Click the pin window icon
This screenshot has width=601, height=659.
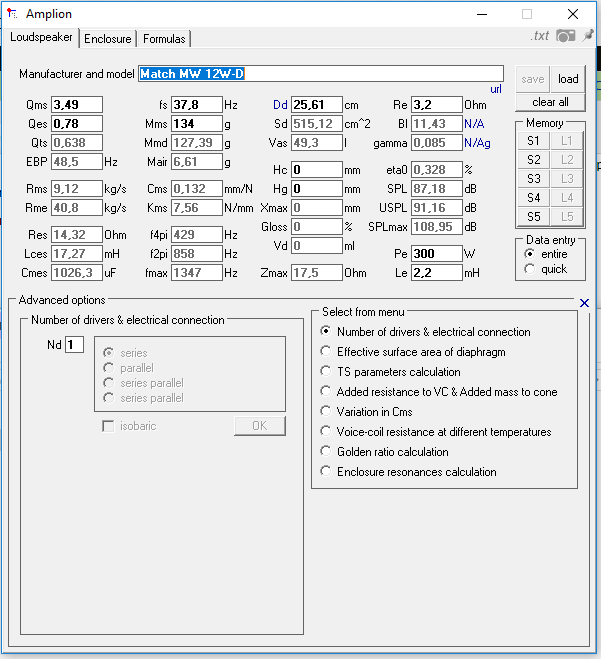tap(588, 35)
